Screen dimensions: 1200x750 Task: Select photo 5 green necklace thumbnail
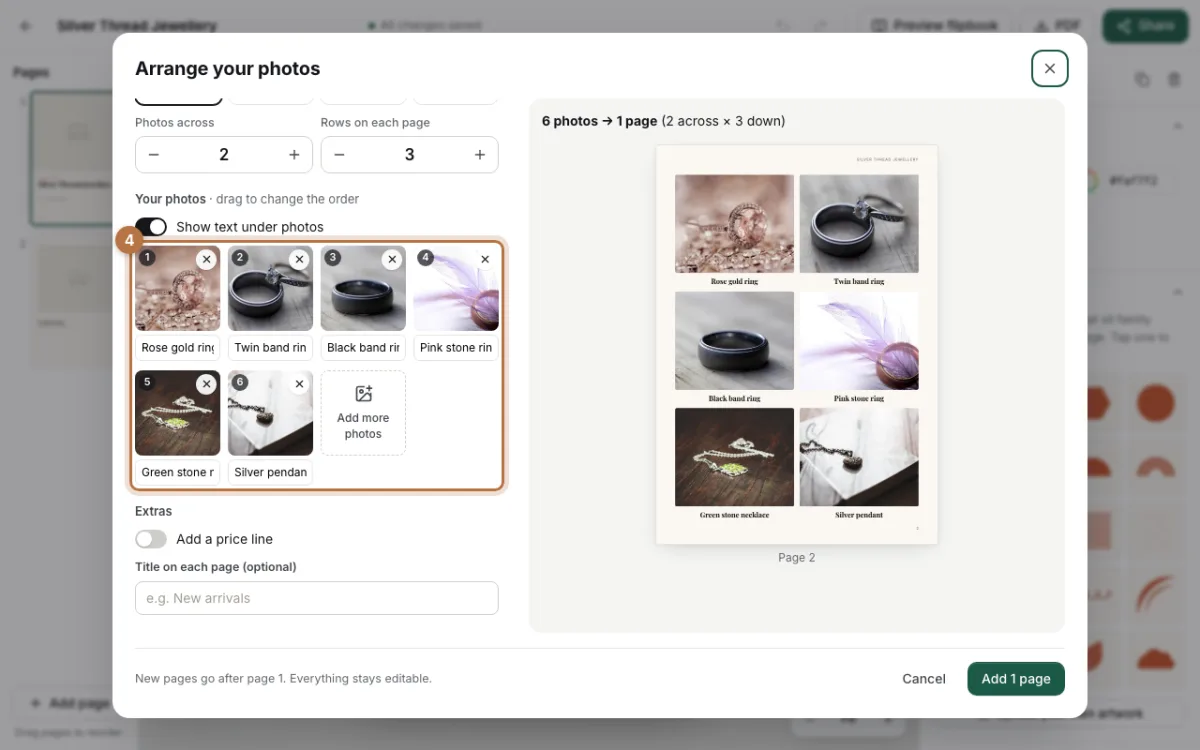point(177,413)
